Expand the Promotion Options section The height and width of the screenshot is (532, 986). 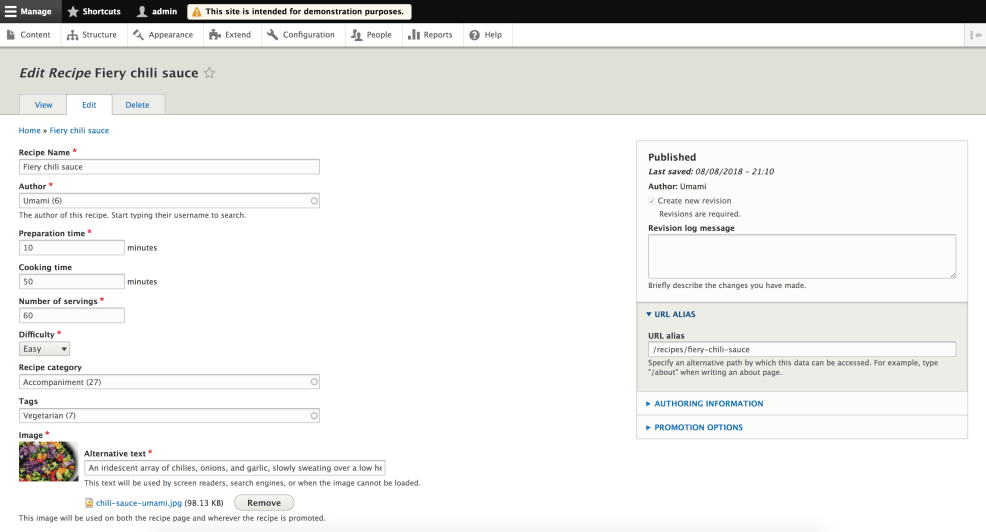point(698,427)
